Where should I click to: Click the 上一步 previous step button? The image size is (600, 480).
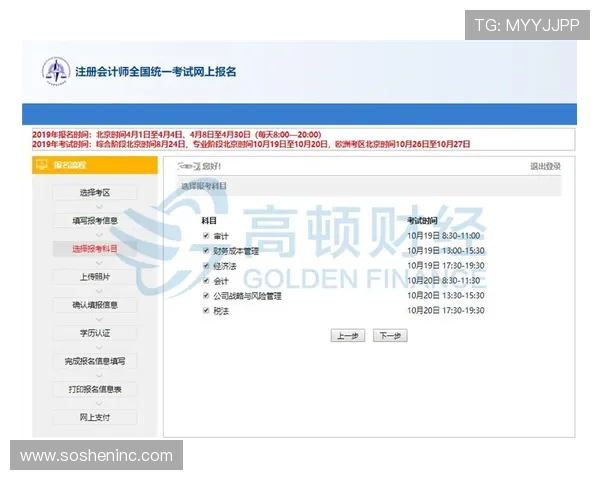pyautogui.click(x=347, y=336)
